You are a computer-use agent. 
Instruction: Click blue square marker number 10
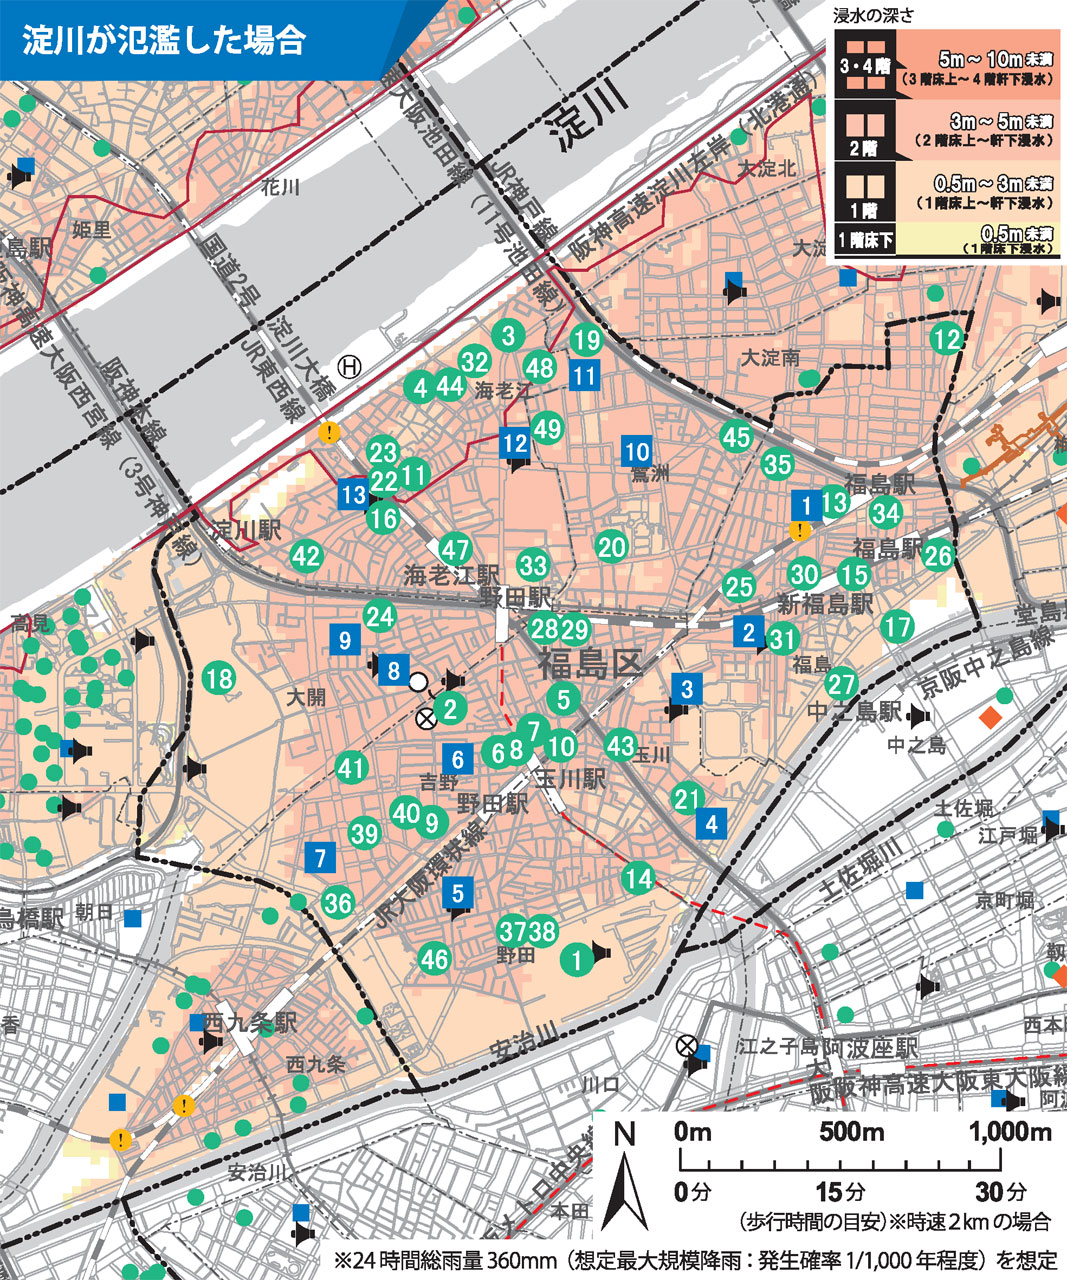637,451
